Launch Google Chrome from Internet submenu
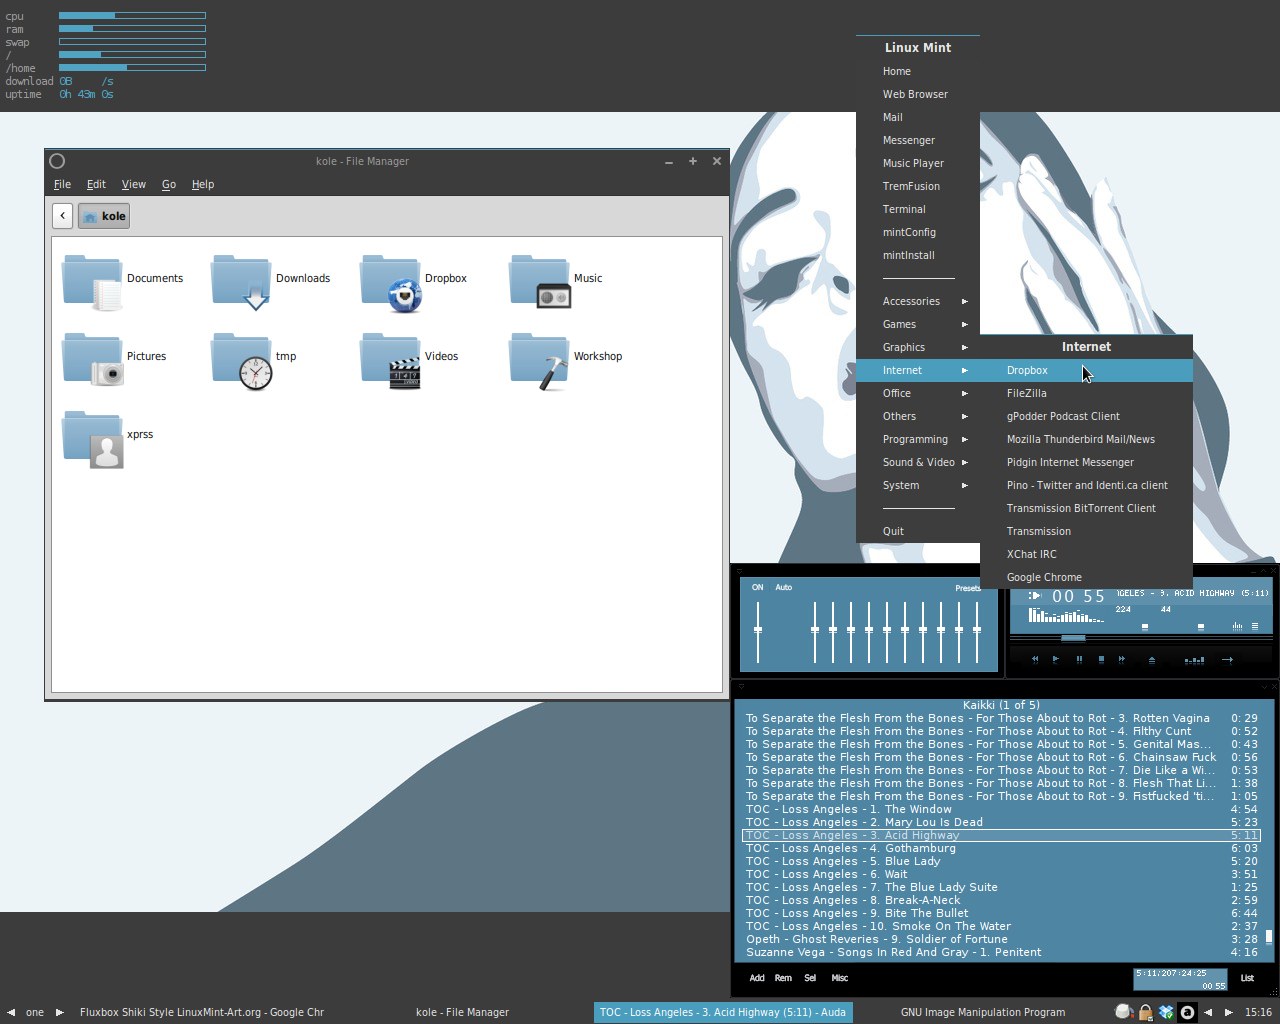The image size is (1280, 1024). [x=1086, y=577]
